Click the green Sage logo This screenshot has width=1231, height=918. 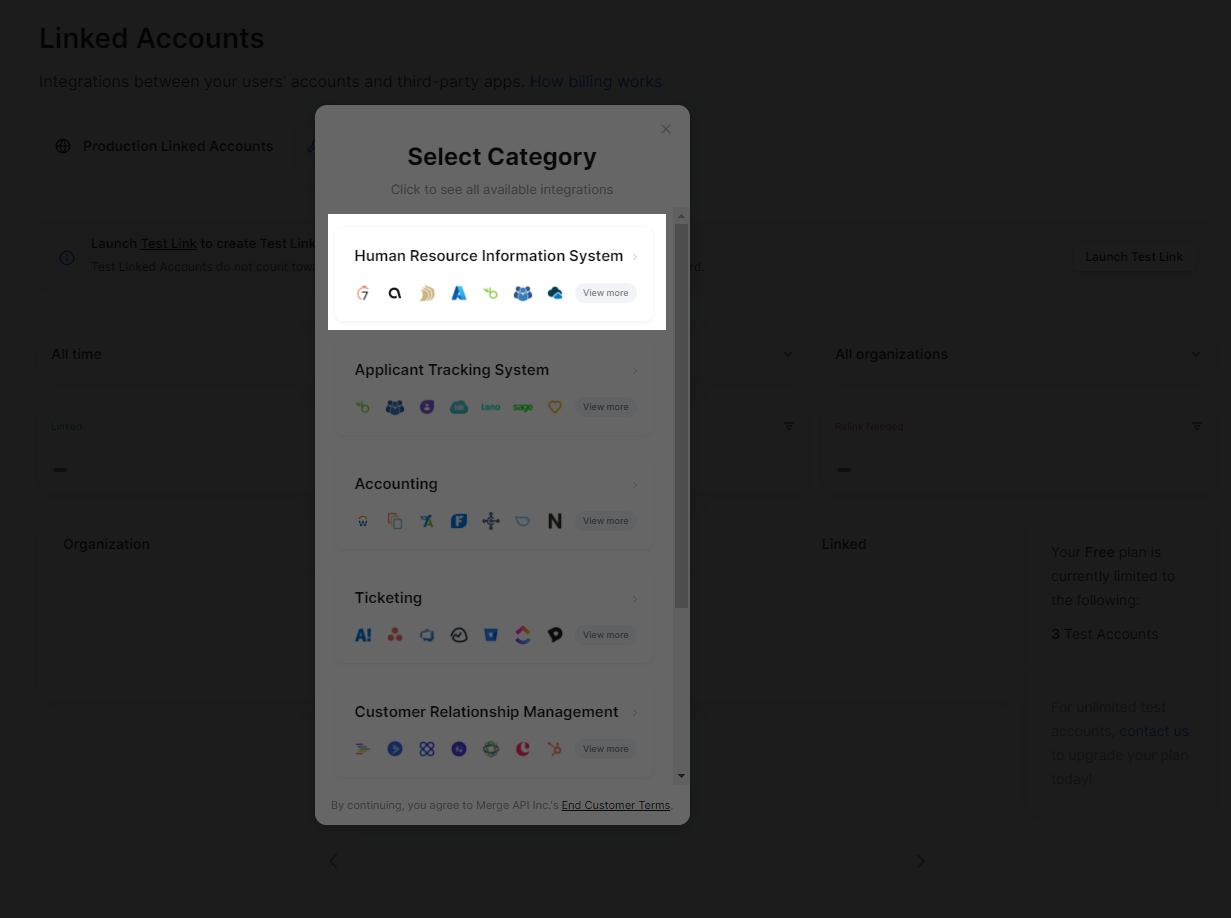click(x=523, y=407)
